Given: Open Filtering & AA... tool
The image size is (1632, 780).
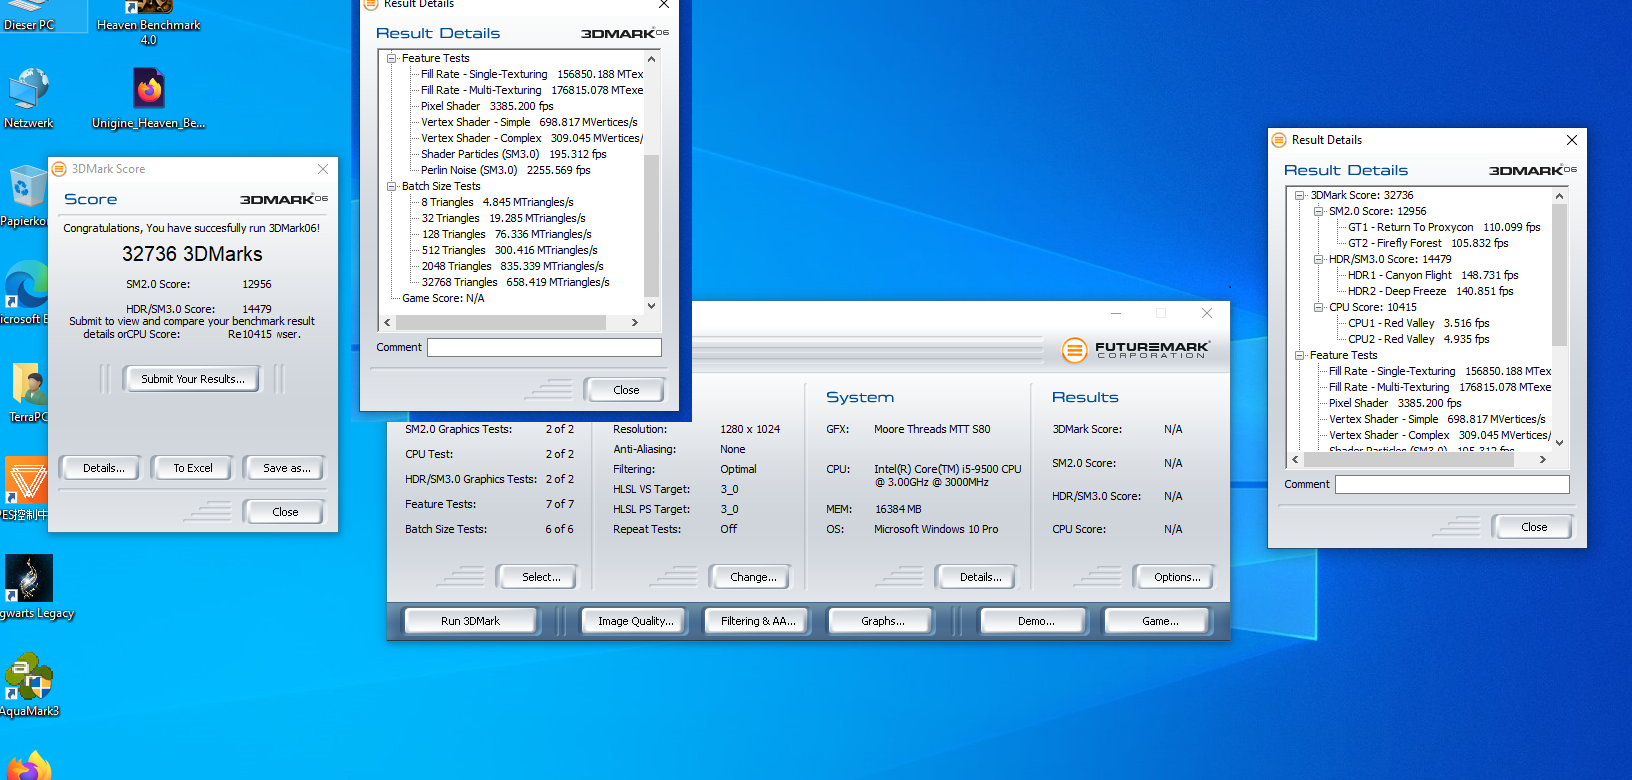Looking at the screenshot, I should click(758, 621).
